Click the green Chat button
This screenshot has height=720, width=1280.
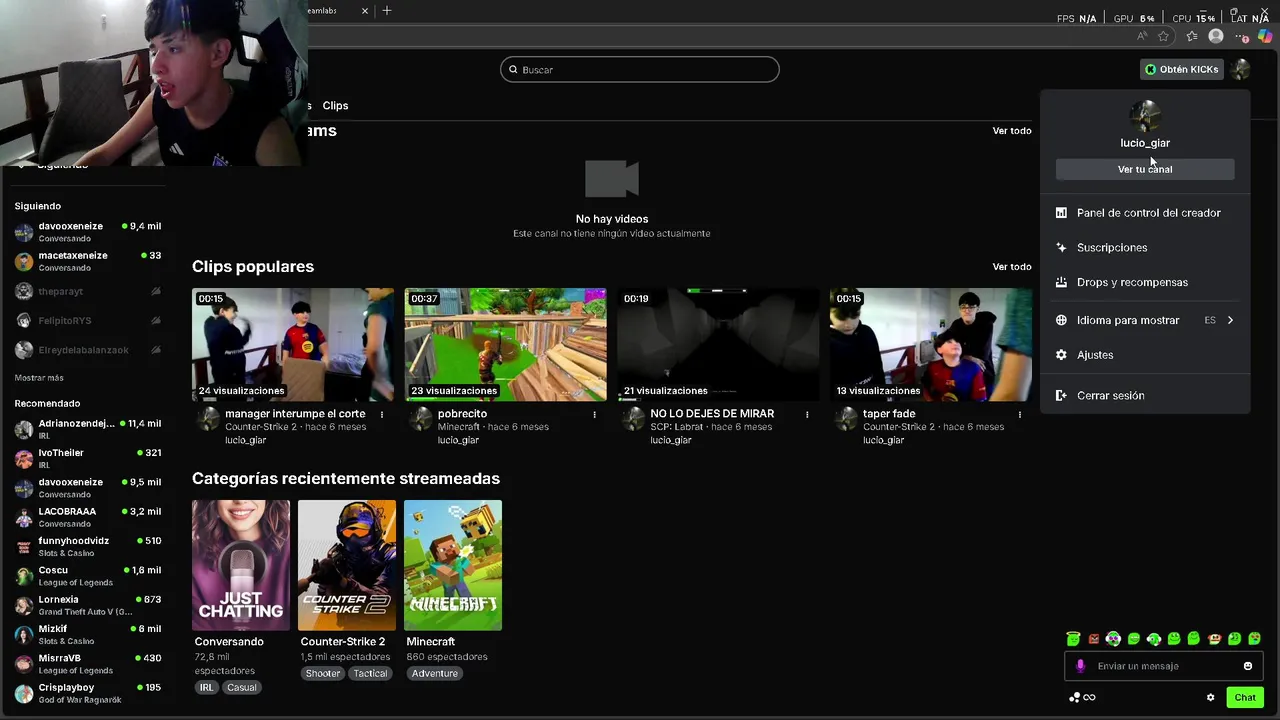(1245, 697)
